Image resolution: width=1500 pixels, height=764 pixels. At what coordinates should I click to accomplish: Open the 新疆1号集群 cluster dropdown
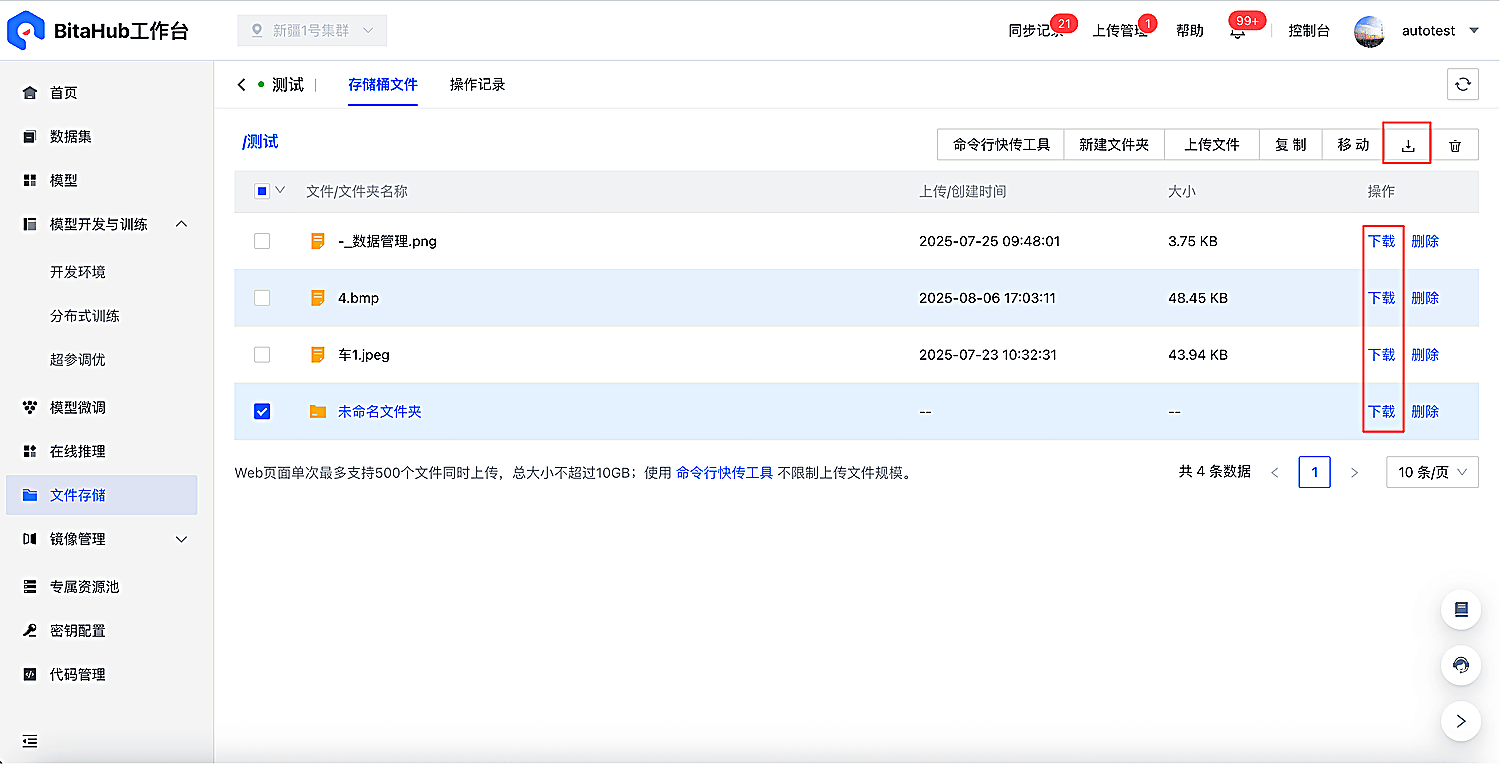coord(312,31)
